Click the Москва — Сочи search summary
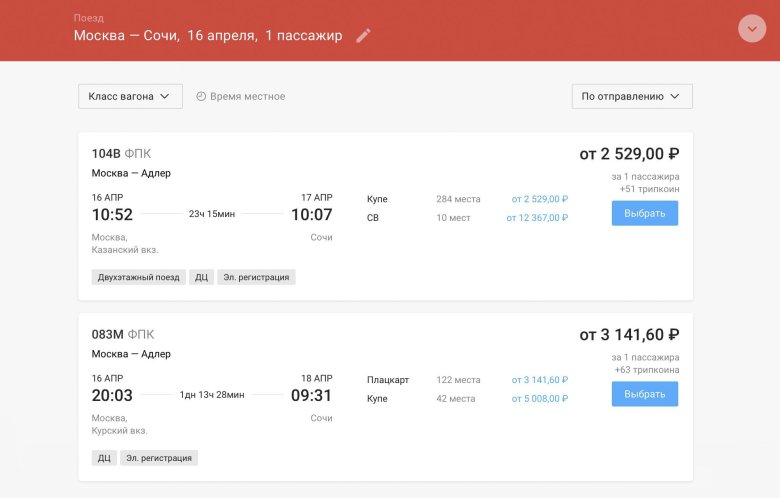This screenshot has width=780, height=498. pyautogui.click(x=207, y=36)
